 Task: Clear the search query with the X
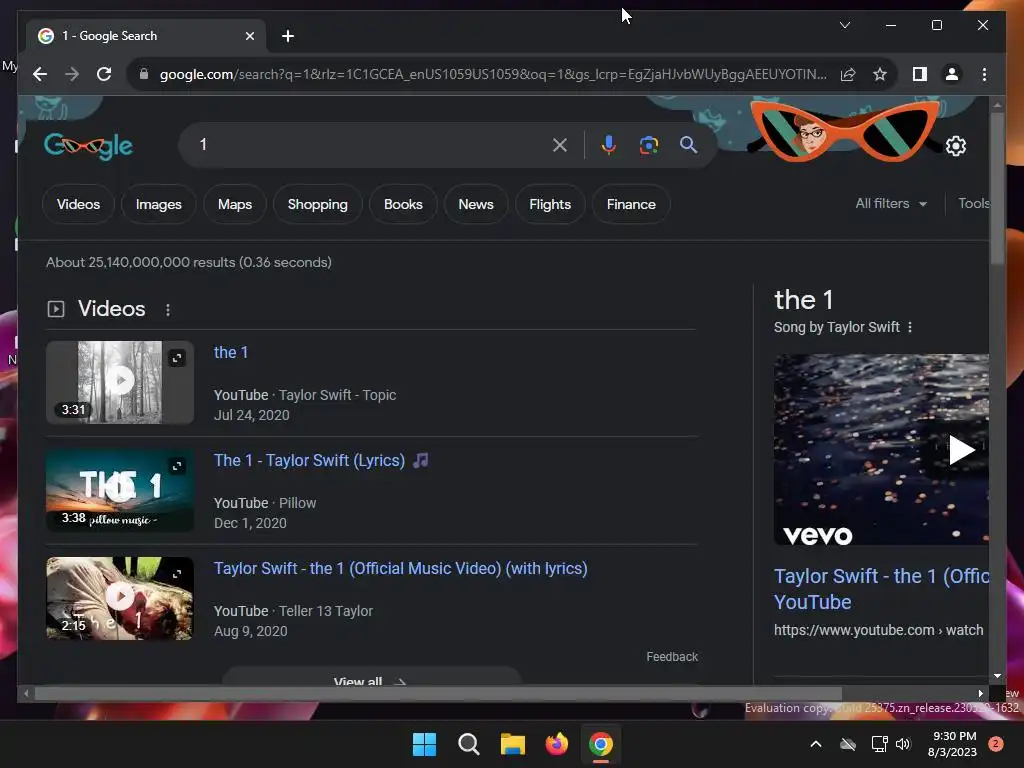pos(560,145)
